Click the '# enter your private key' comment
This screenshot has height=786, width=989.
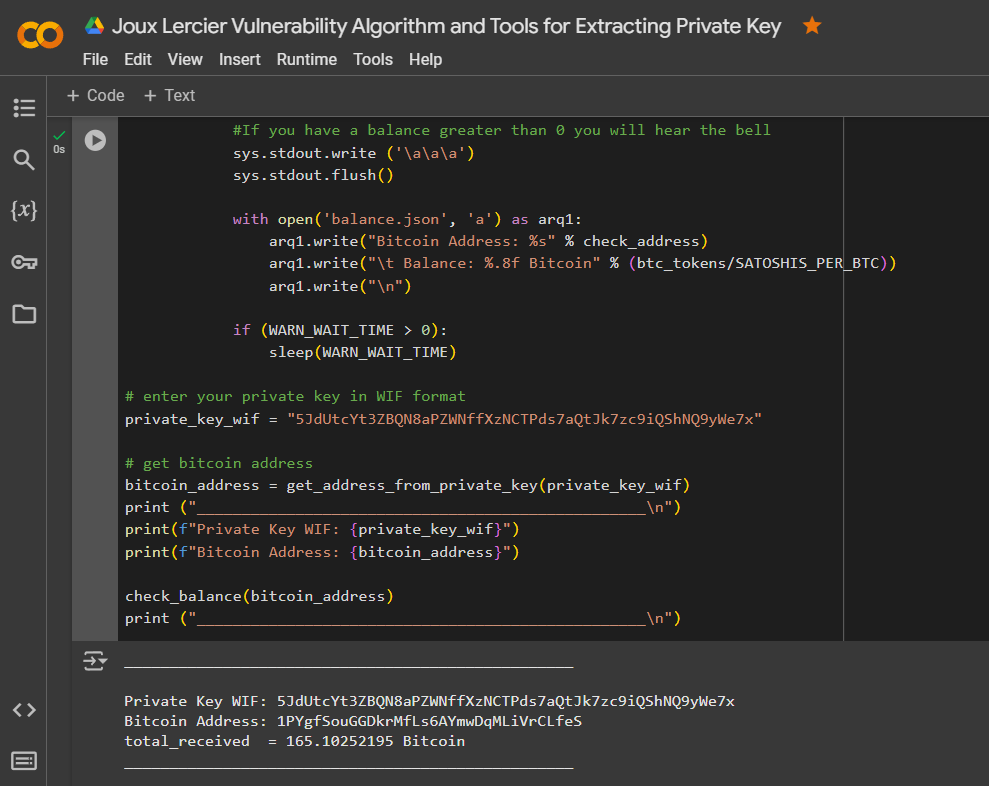295,396
